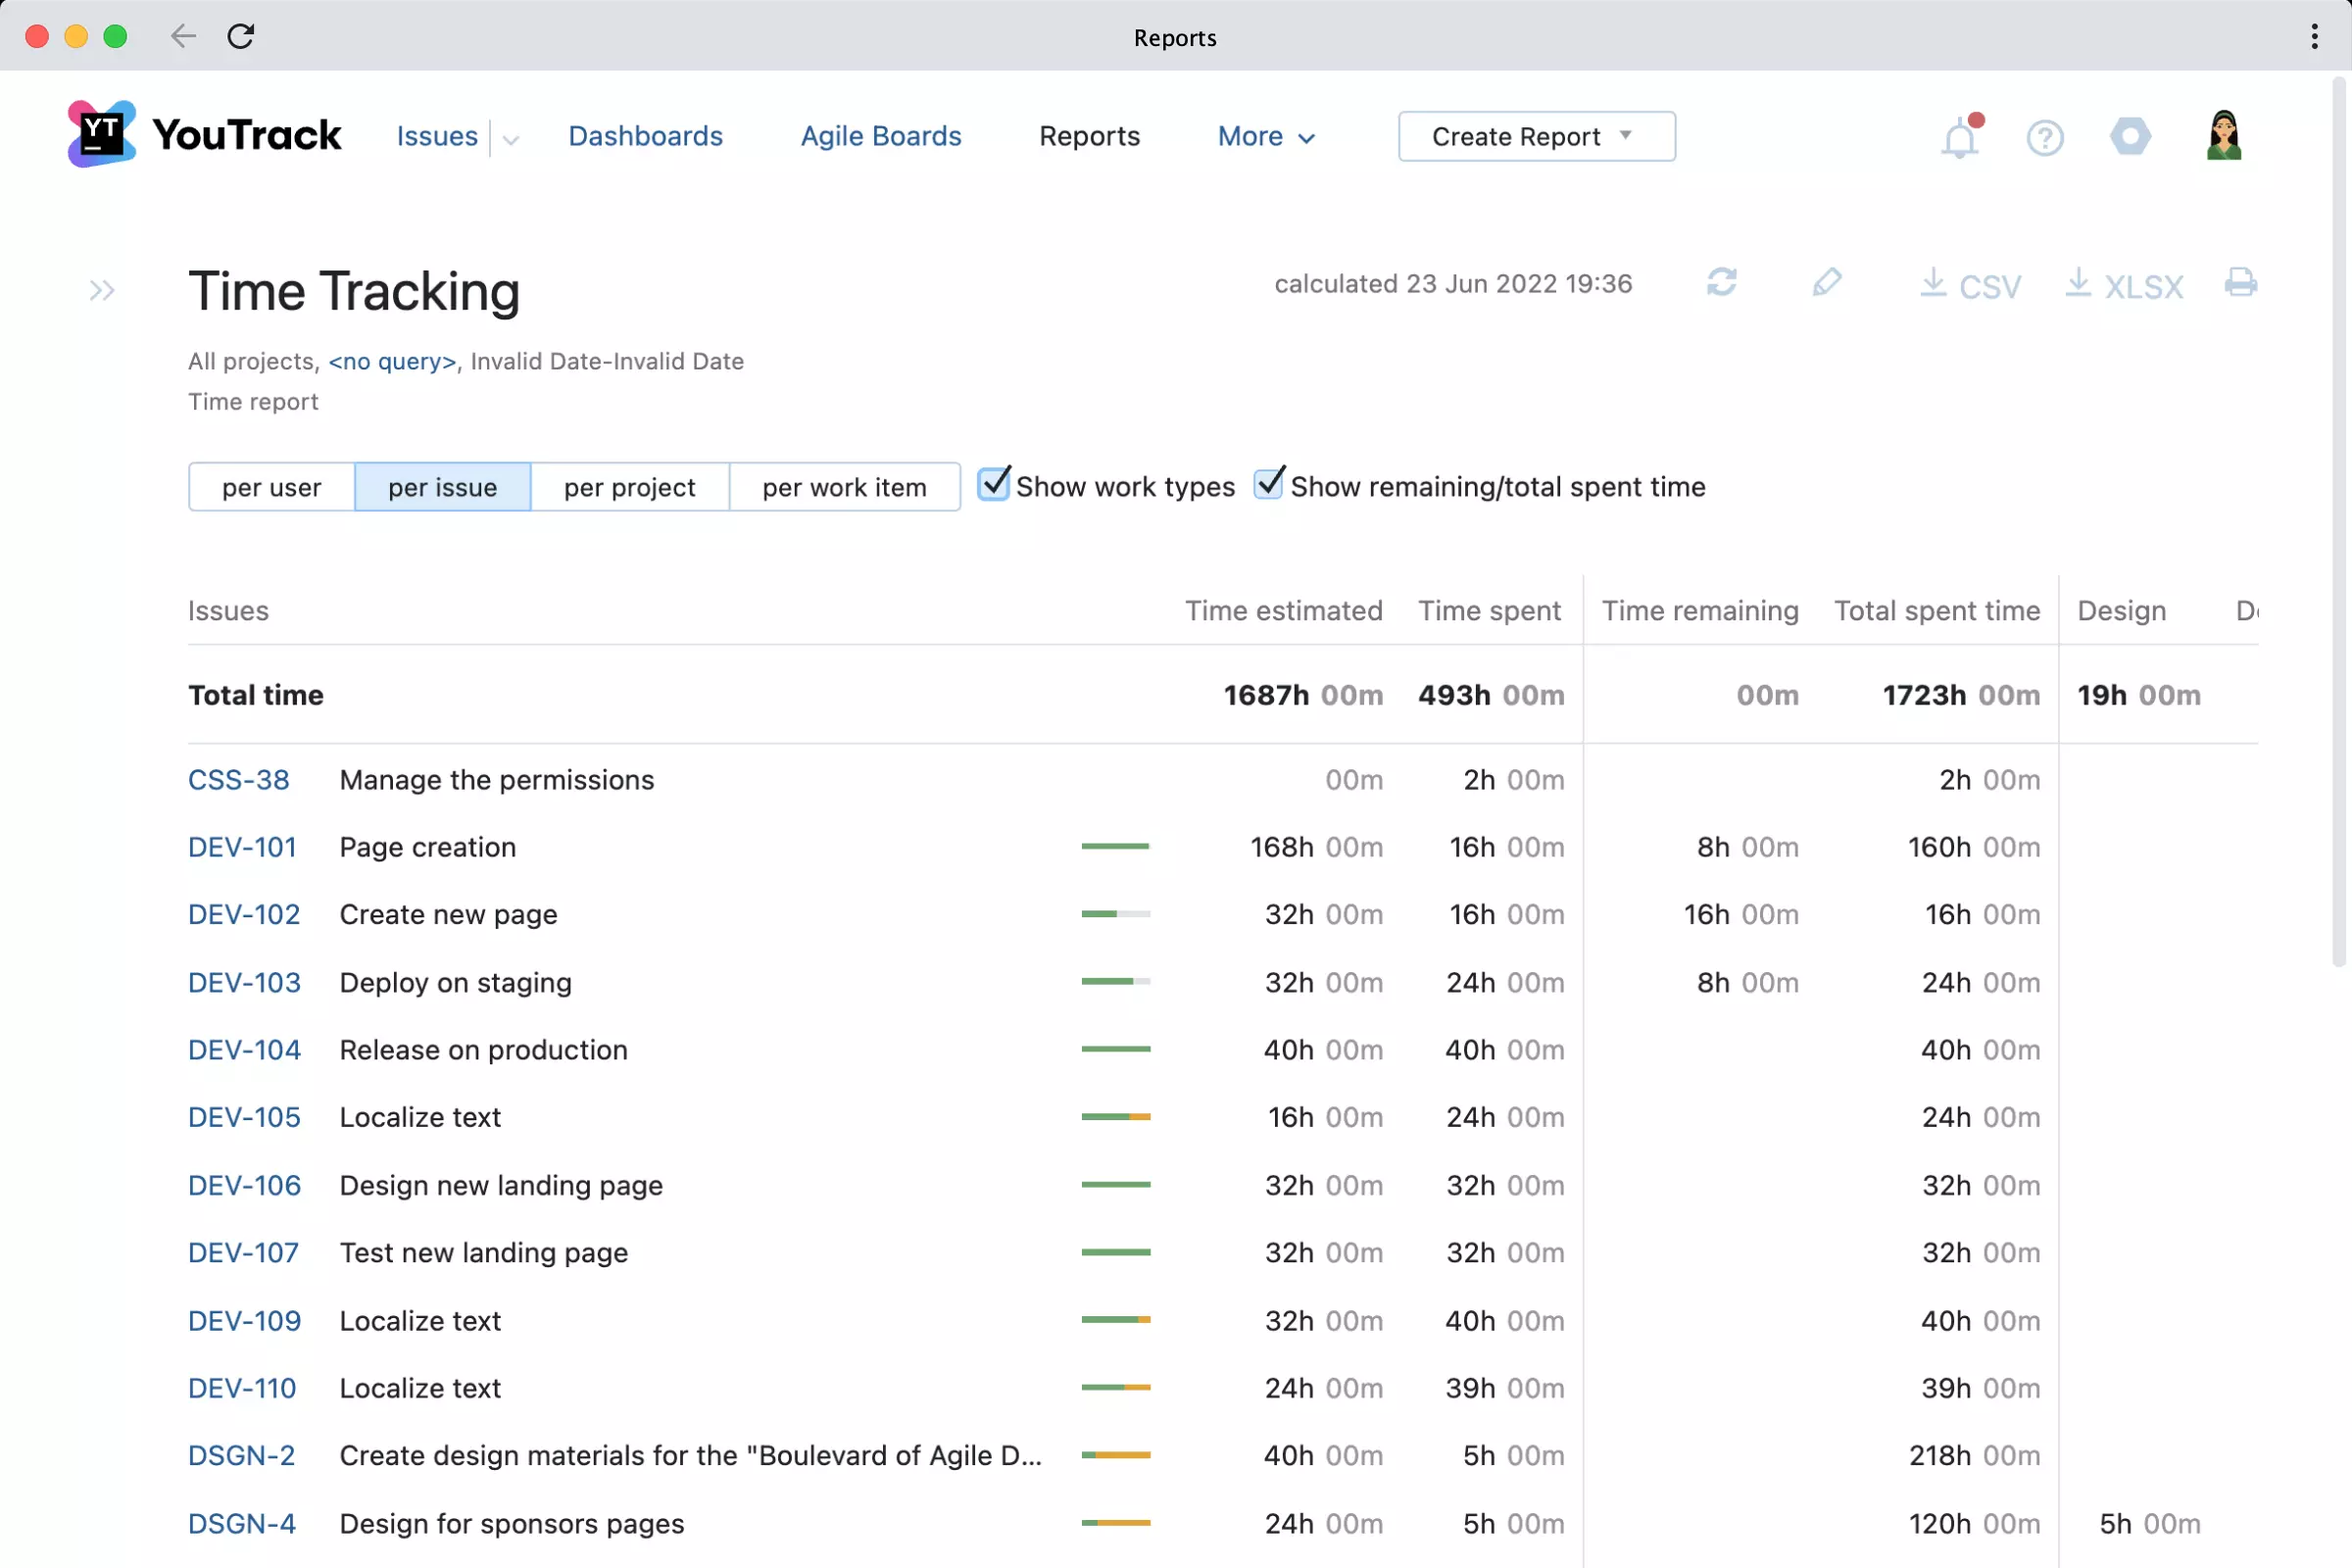Open DEV-101 Page creation issue

click(241, 847)
